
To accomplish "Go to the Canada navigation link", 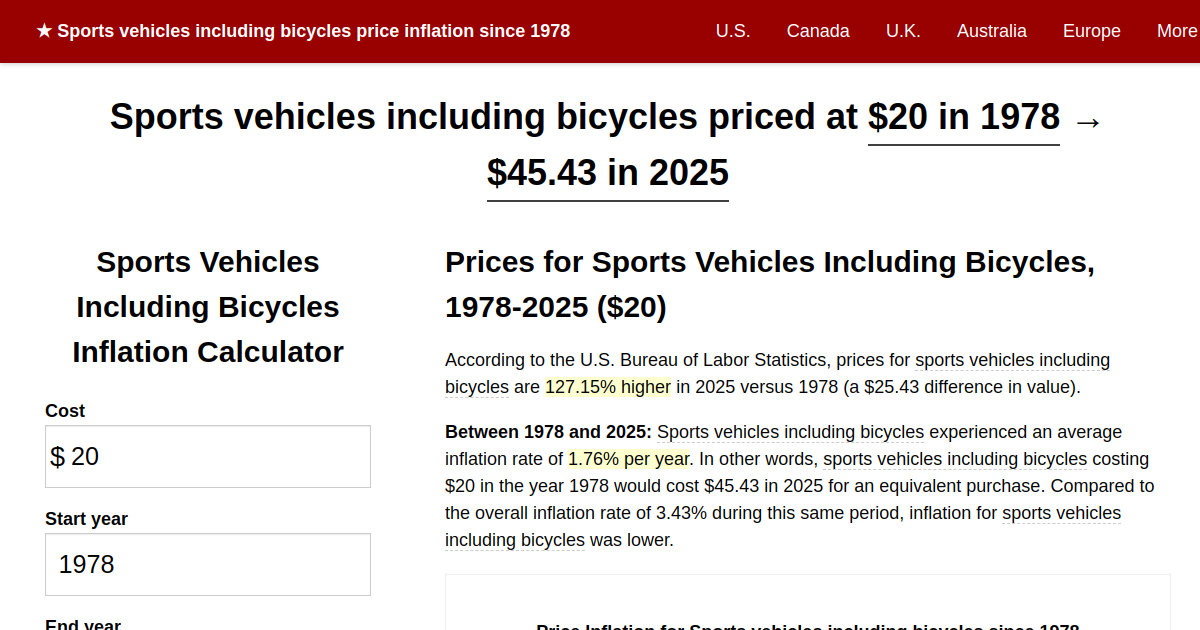I will click(x=818, y=31).
